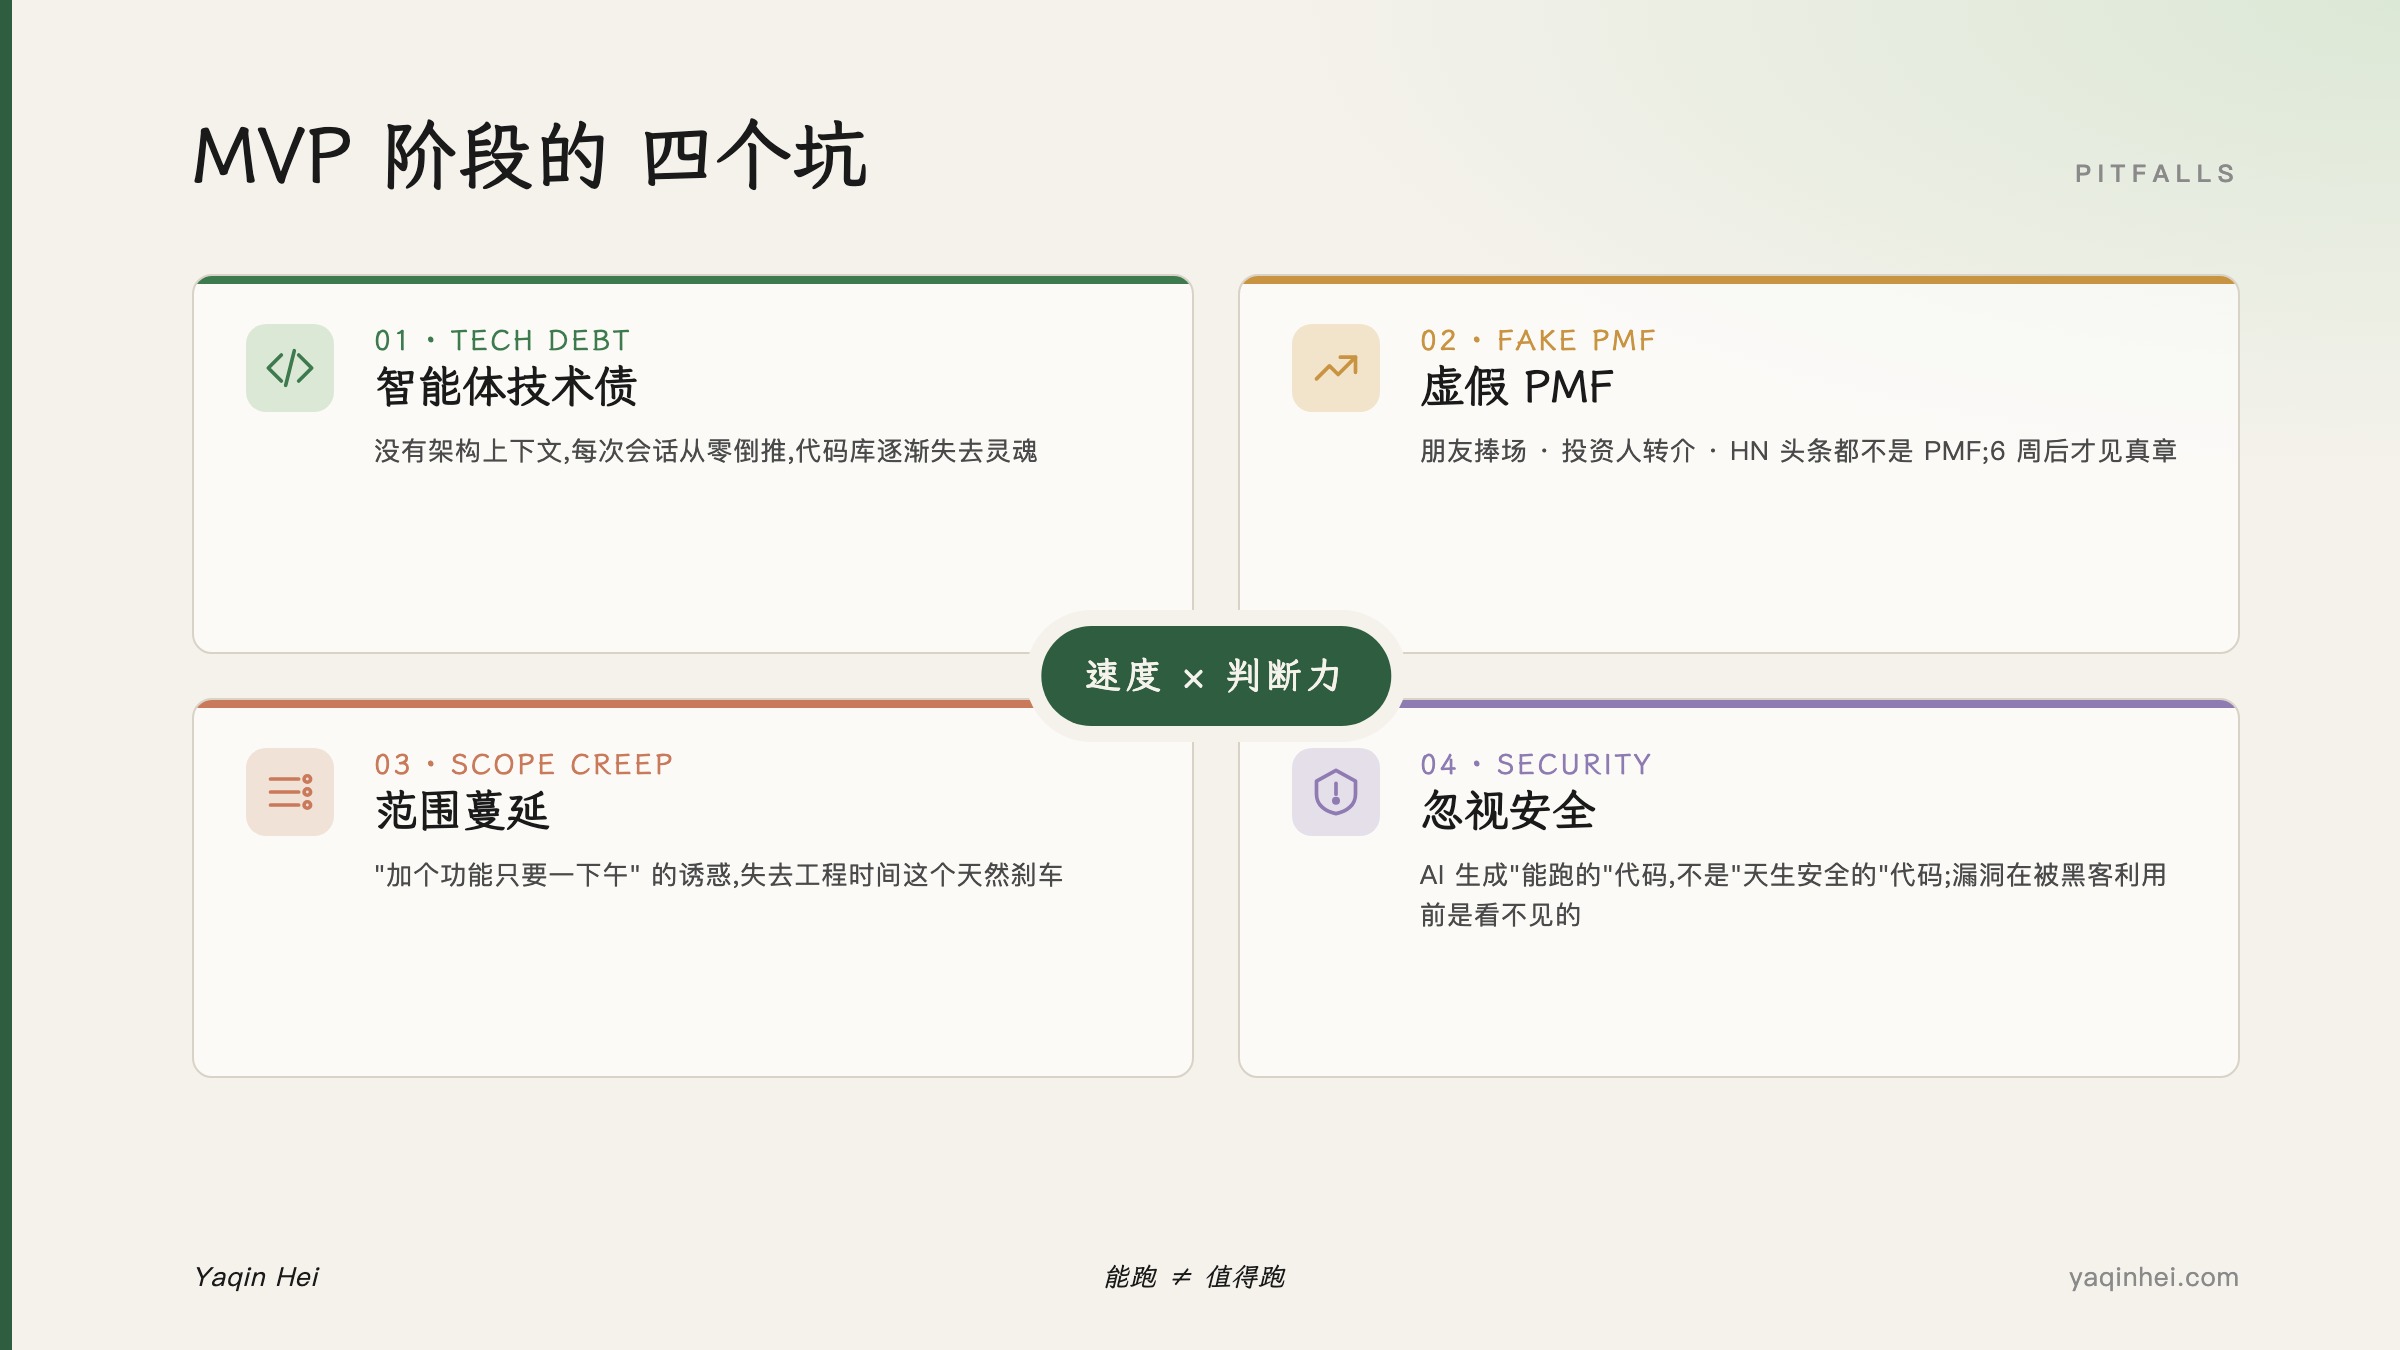
Task: Click the heading 忽视安全
Action: (x=1508, y=811)
